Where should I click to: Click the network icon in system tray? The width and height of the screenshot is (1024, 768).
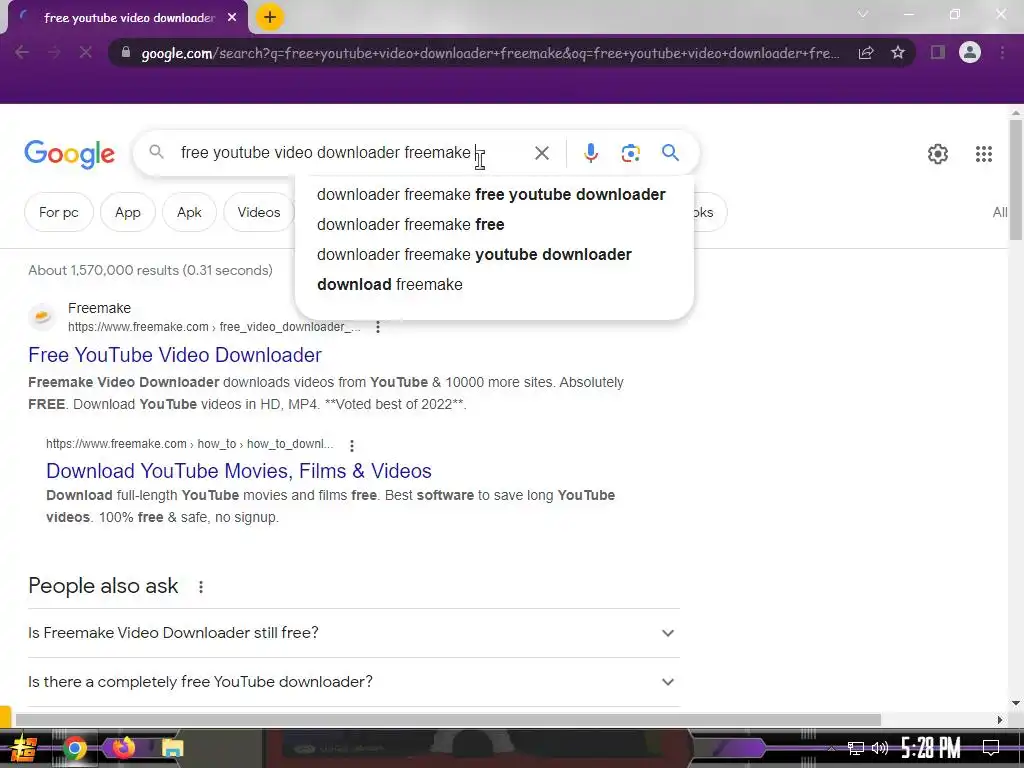(856, 748)
